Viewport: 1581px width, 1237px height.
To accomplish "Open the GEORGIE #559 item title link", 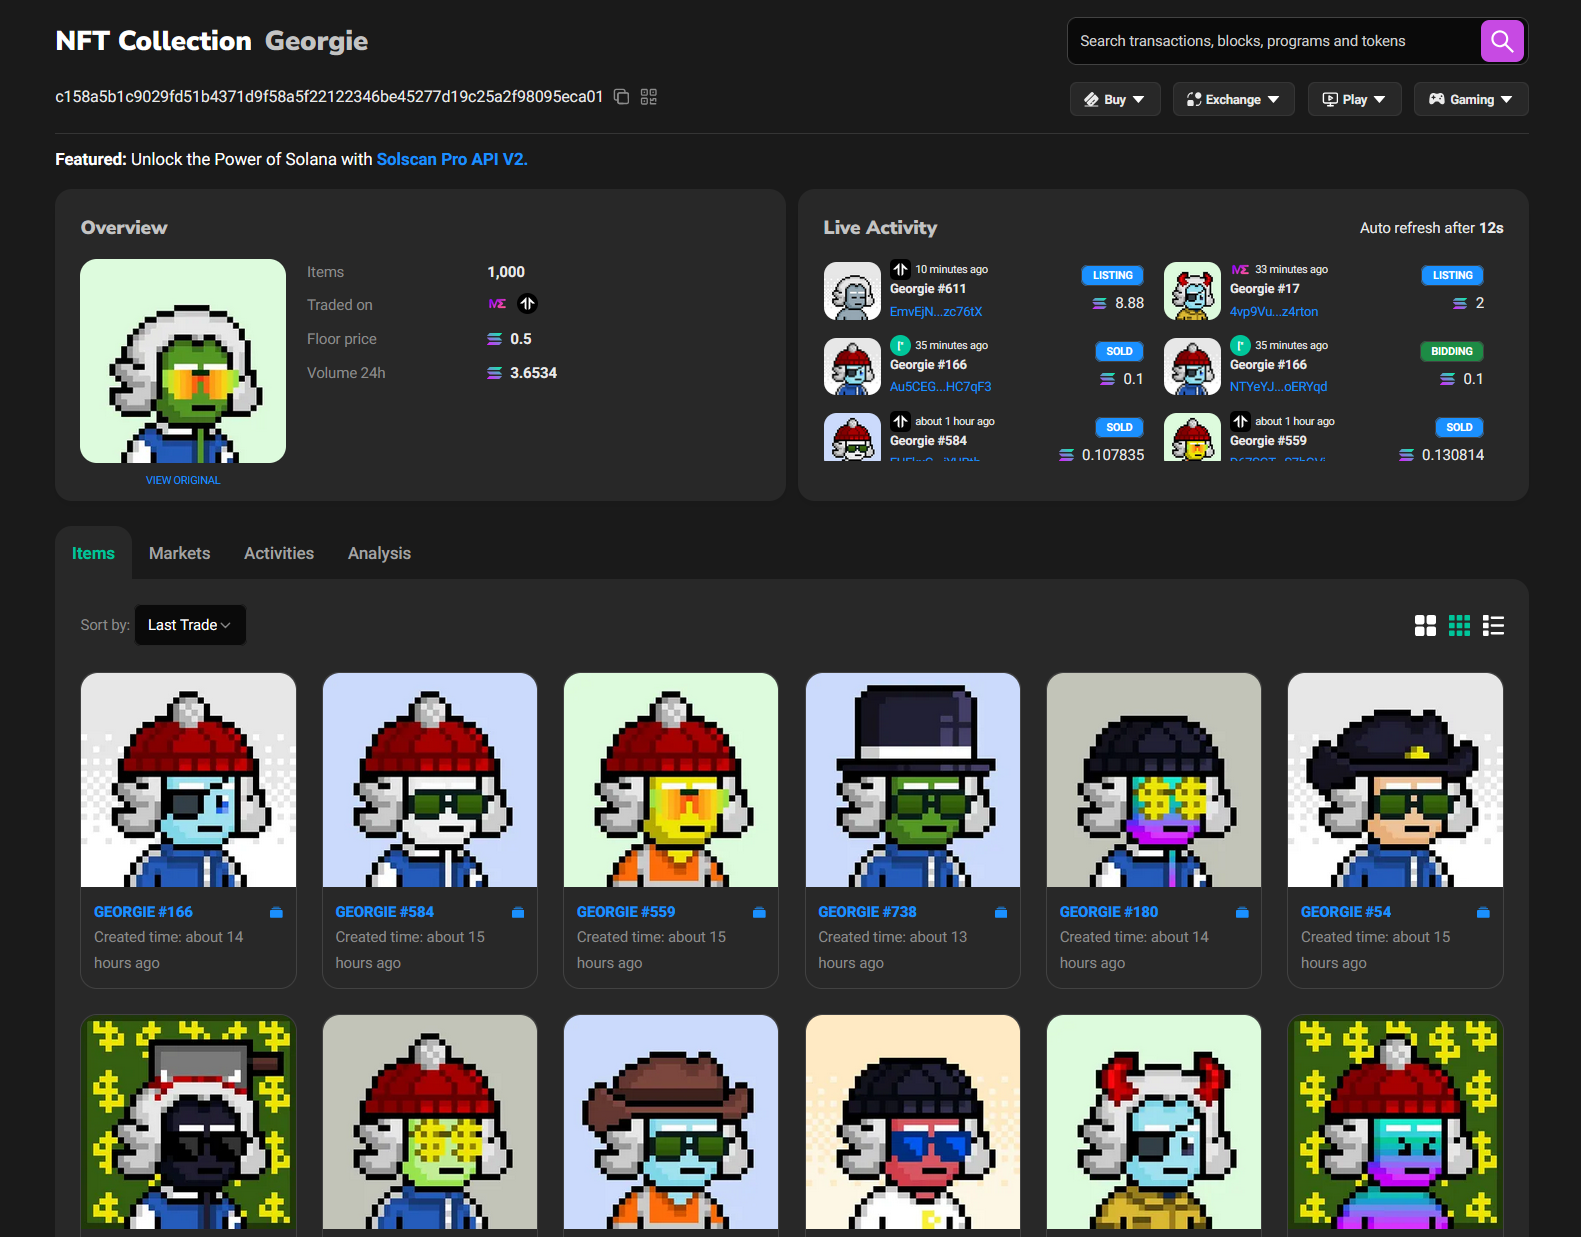I will coord(626,912).
